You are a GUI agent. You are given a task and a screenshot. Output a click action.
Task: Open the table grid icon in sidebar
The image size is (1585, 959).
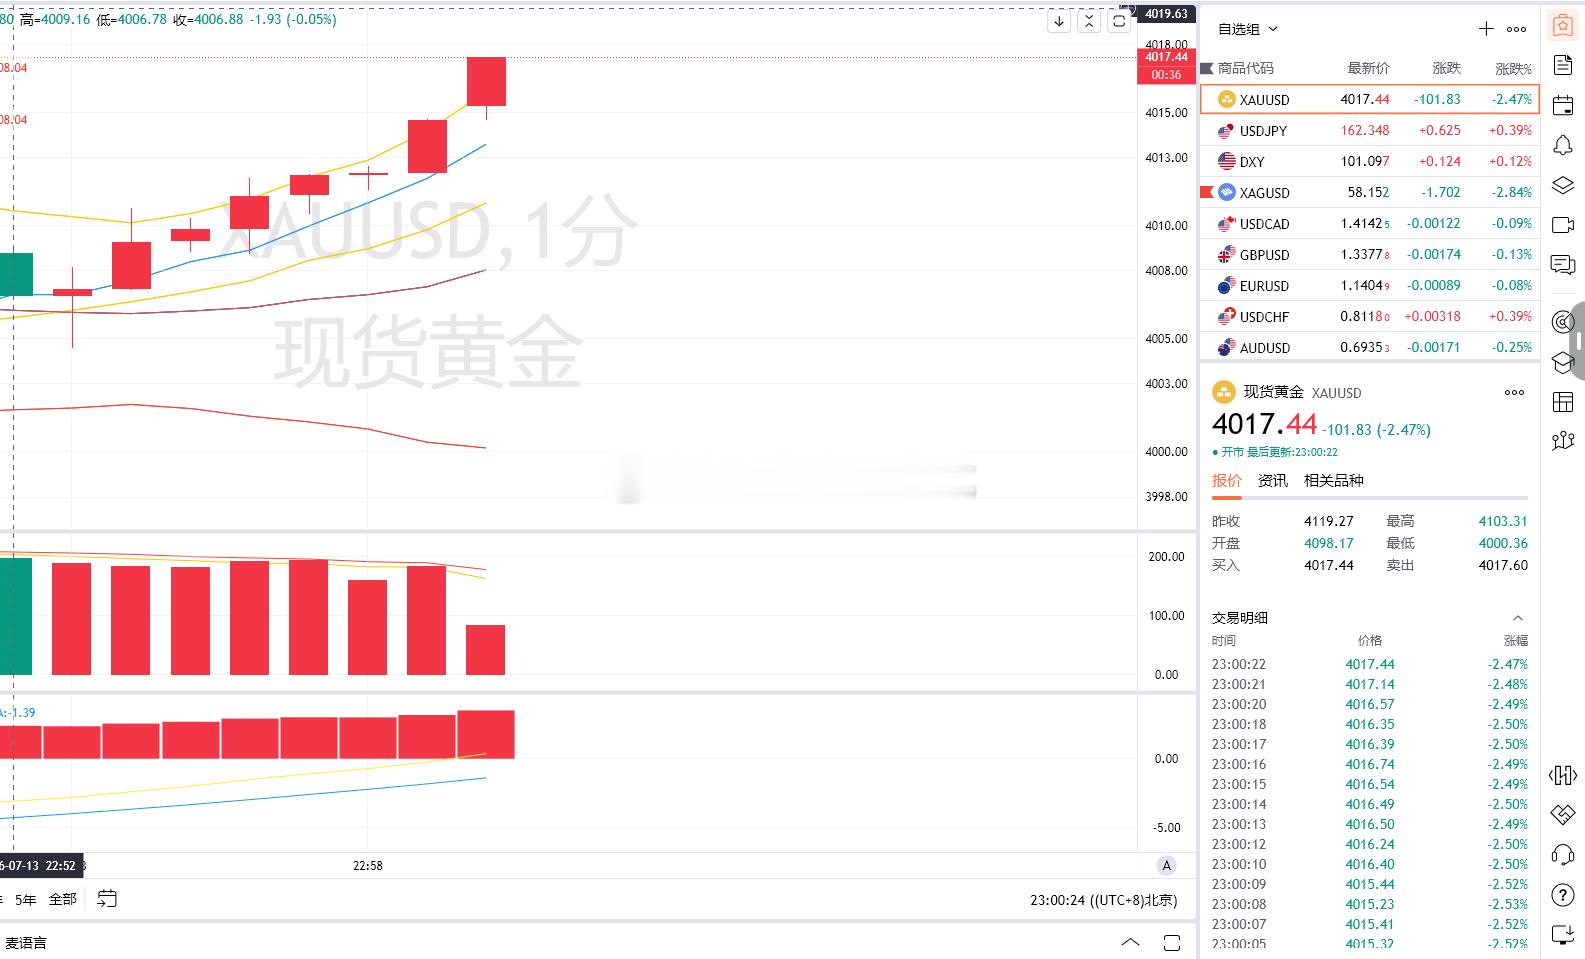click(x=1562, y=402)
